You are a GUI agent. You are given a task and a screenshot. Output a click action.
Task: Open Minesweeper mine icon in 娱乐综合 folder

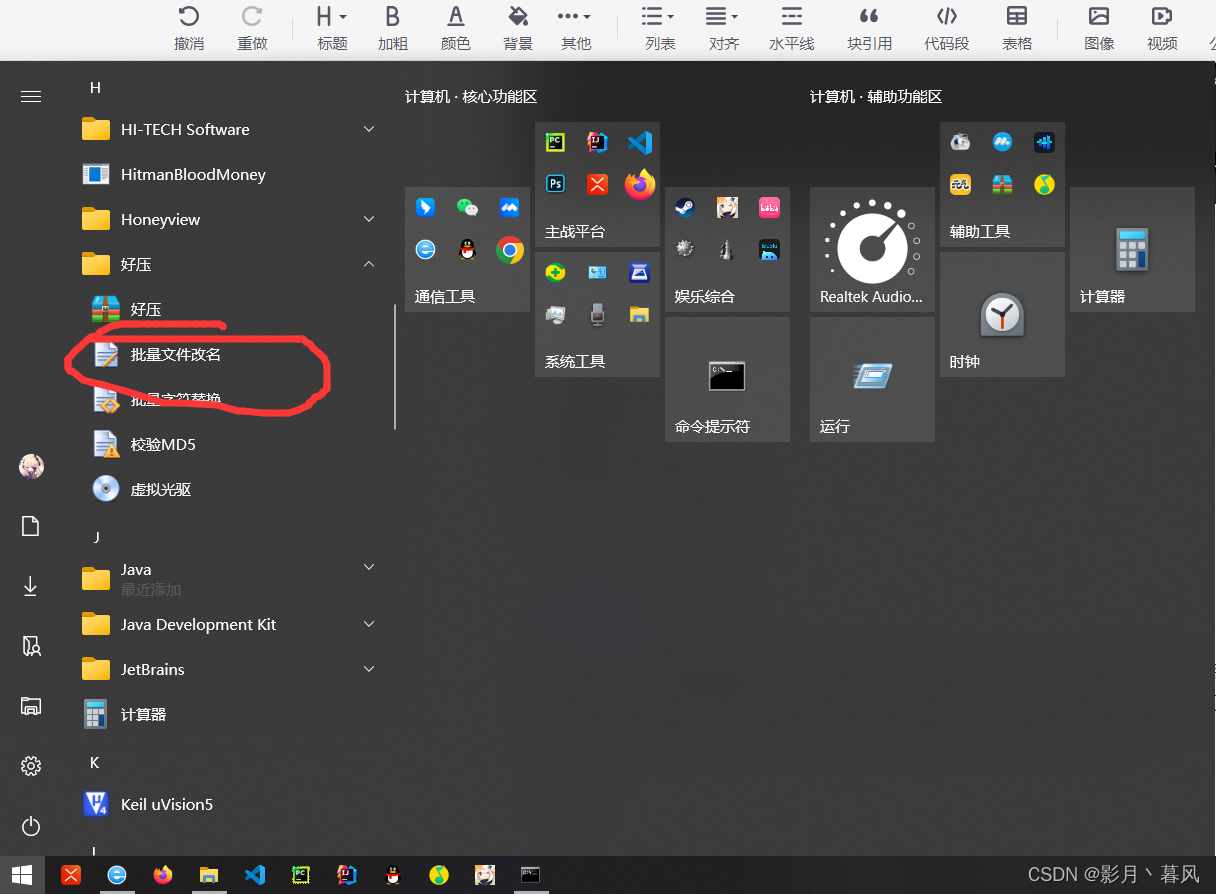685,249
